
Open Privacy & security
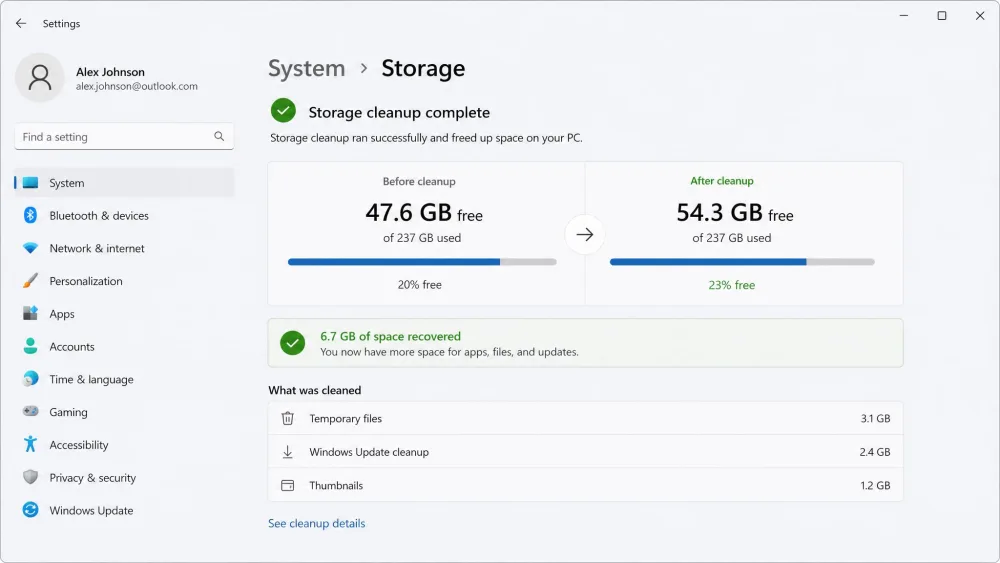(124, 478)
